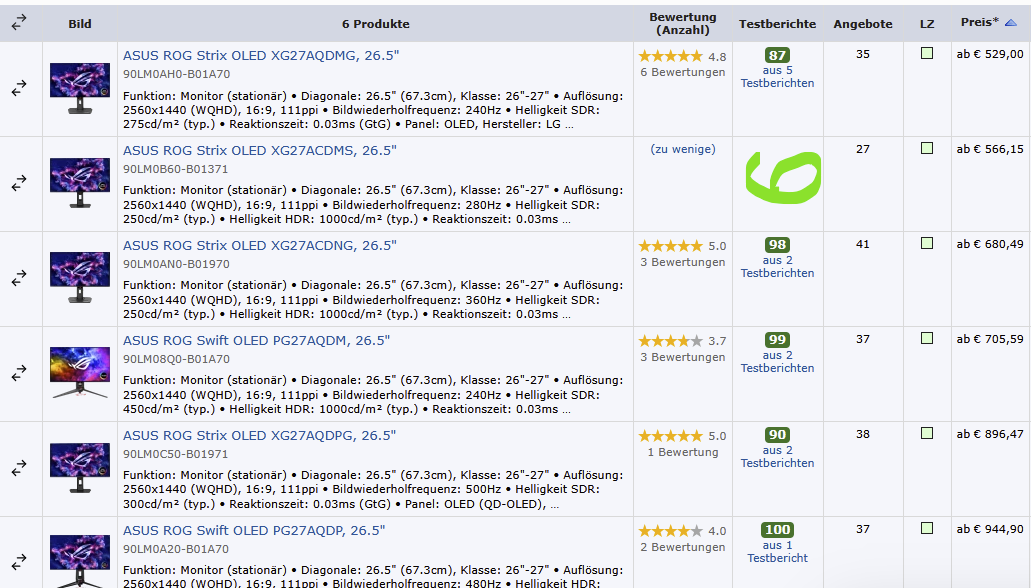Image resolution: width=1031 pixels, height=588 pixels.
Task: Click the offers count 41
Action: pyautogui.click(x=863, y=244)
